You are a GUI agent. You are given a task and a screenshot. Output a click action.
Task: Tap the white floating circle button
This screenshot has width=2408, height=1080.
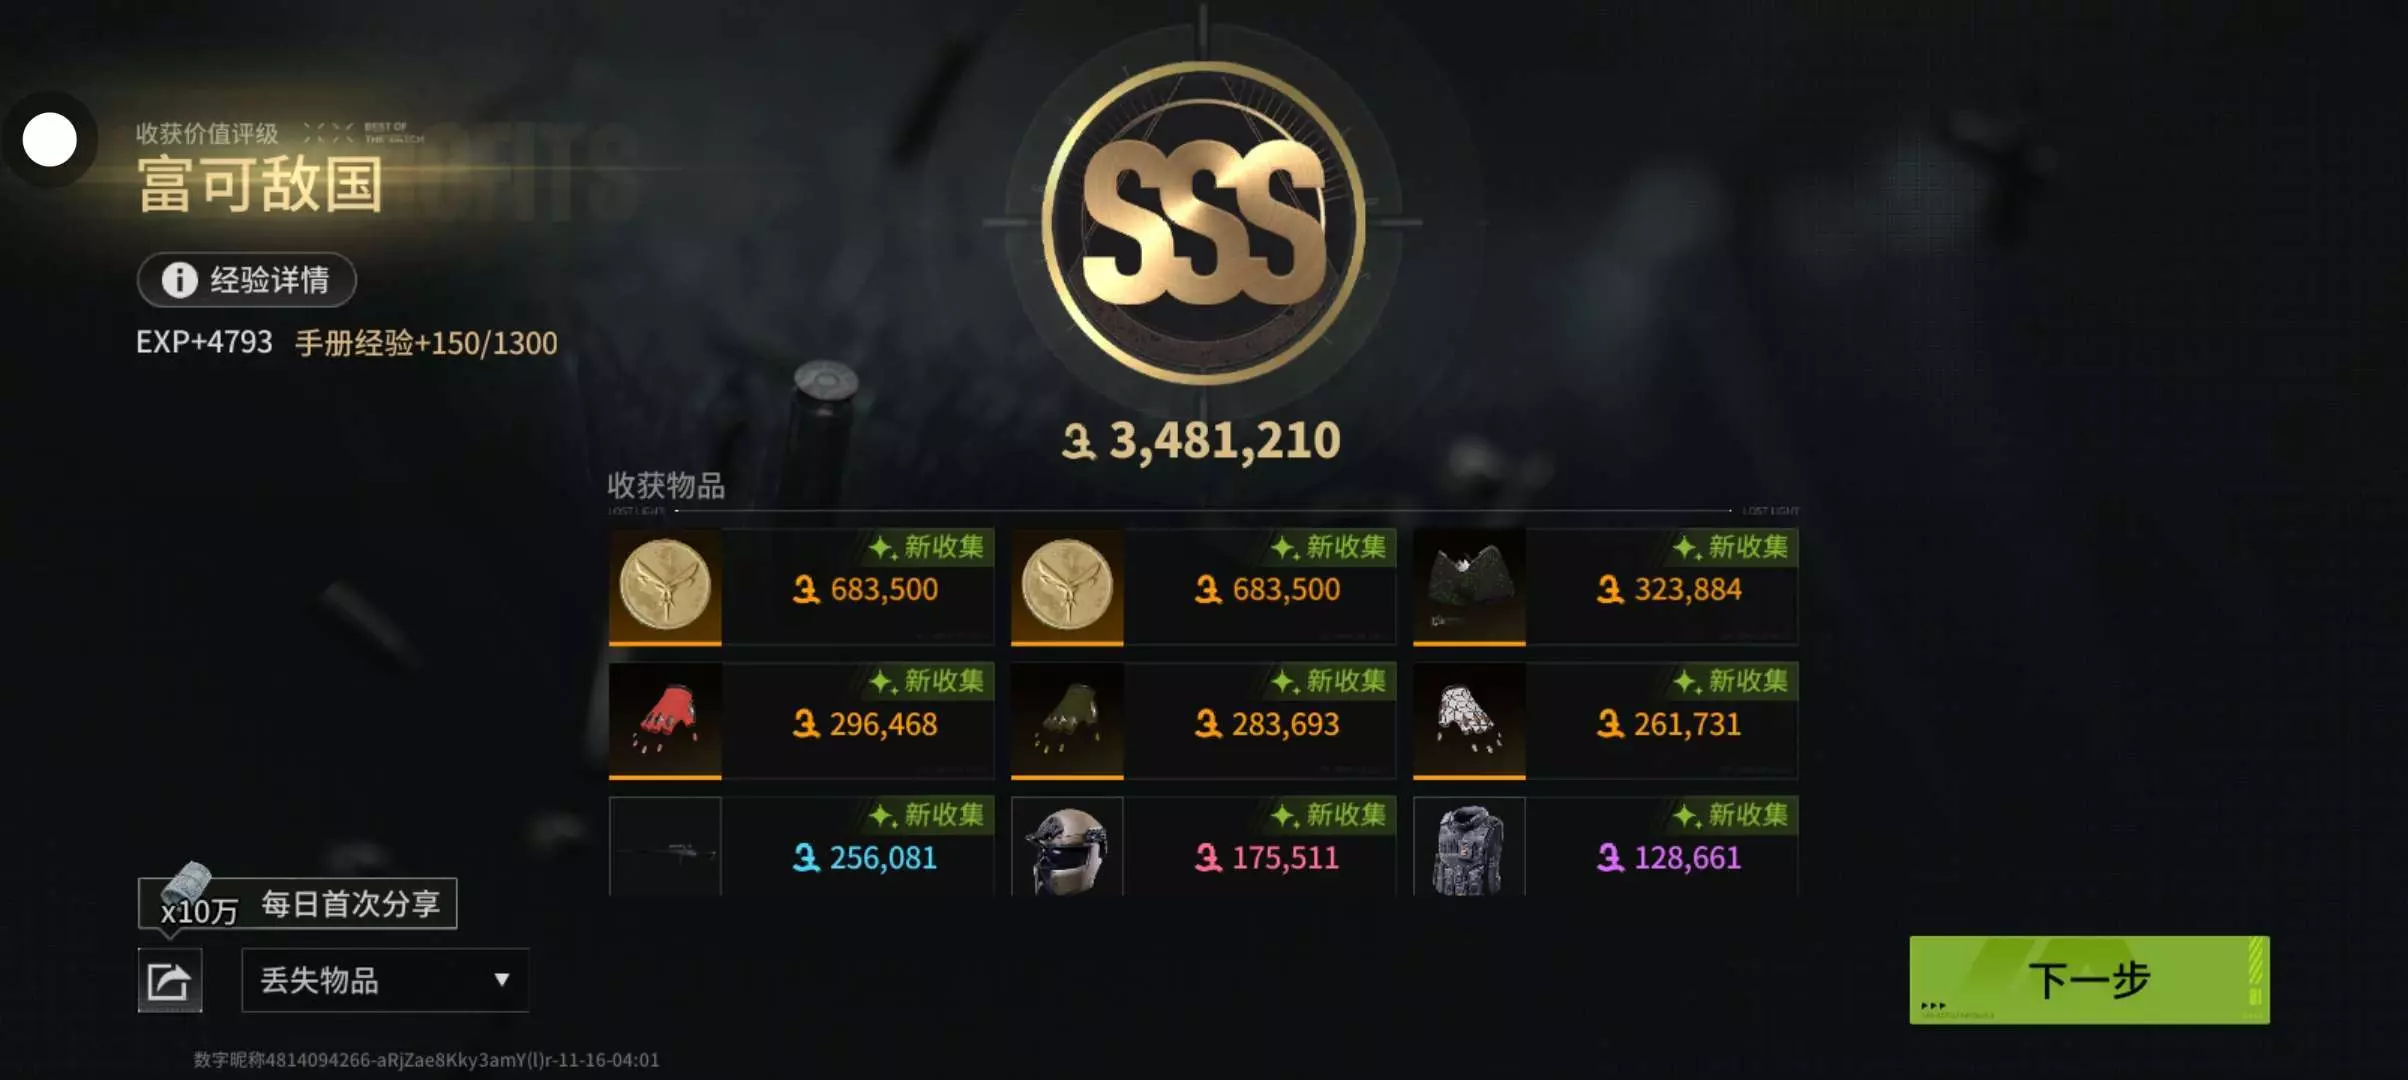tap(50, 140)
